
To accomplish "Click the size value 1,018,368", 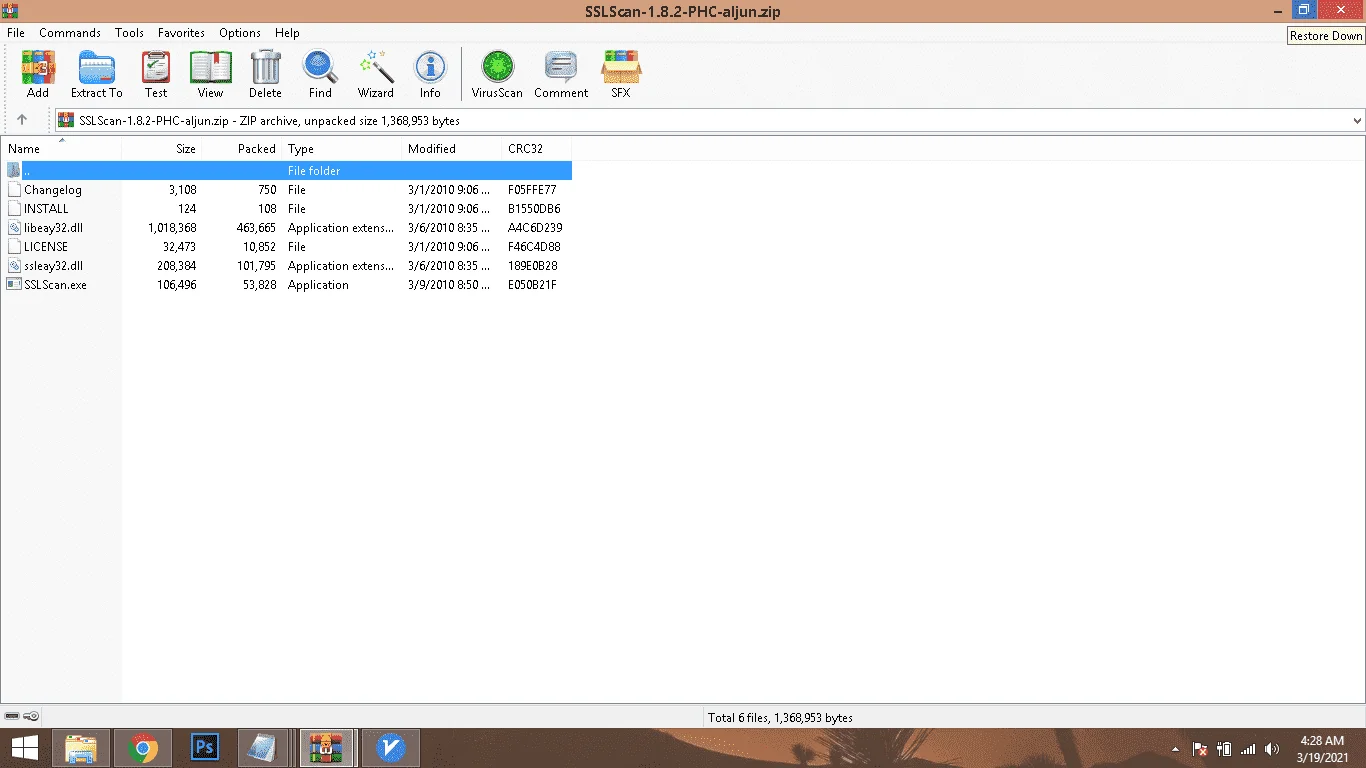I will pyautogui.click(x=172, y=228).
